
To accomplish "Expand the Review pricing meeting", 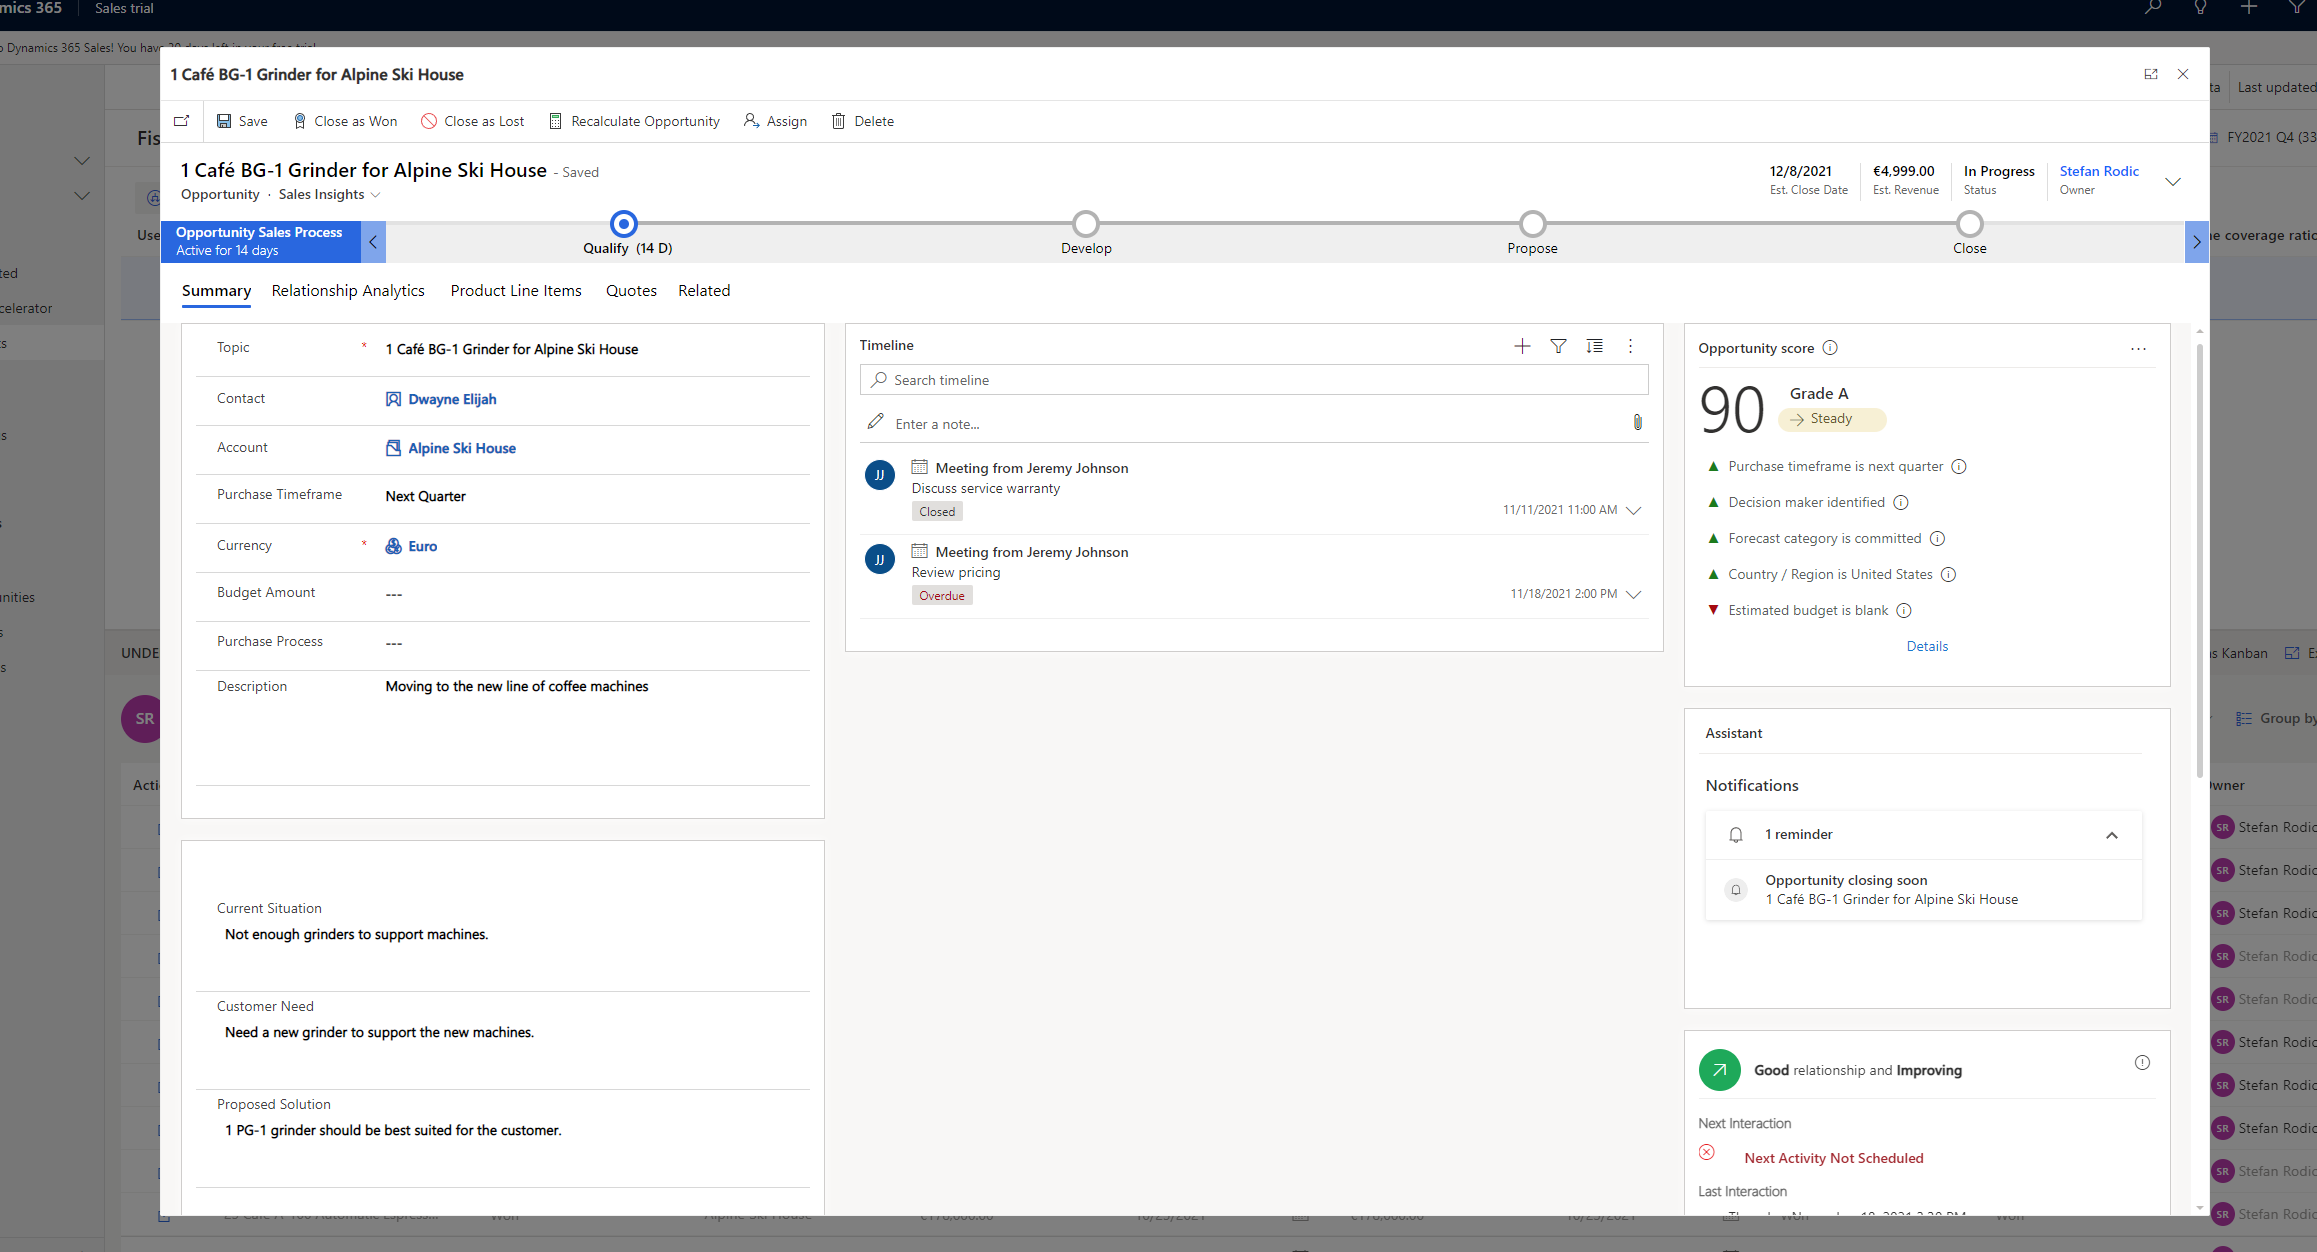I will point(1634,594).
